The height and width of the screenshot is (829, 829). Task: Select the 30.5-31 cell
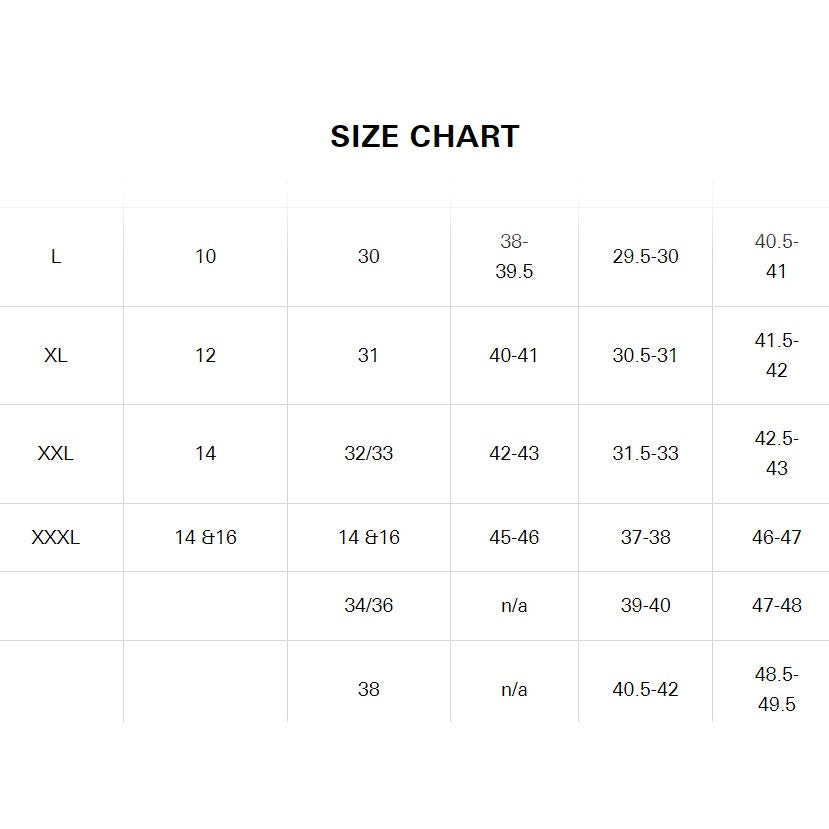click(x=645, y=355)
